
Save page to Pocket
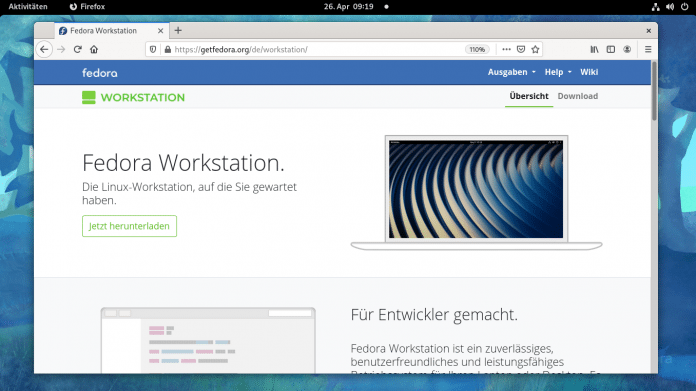pos(521,49)
